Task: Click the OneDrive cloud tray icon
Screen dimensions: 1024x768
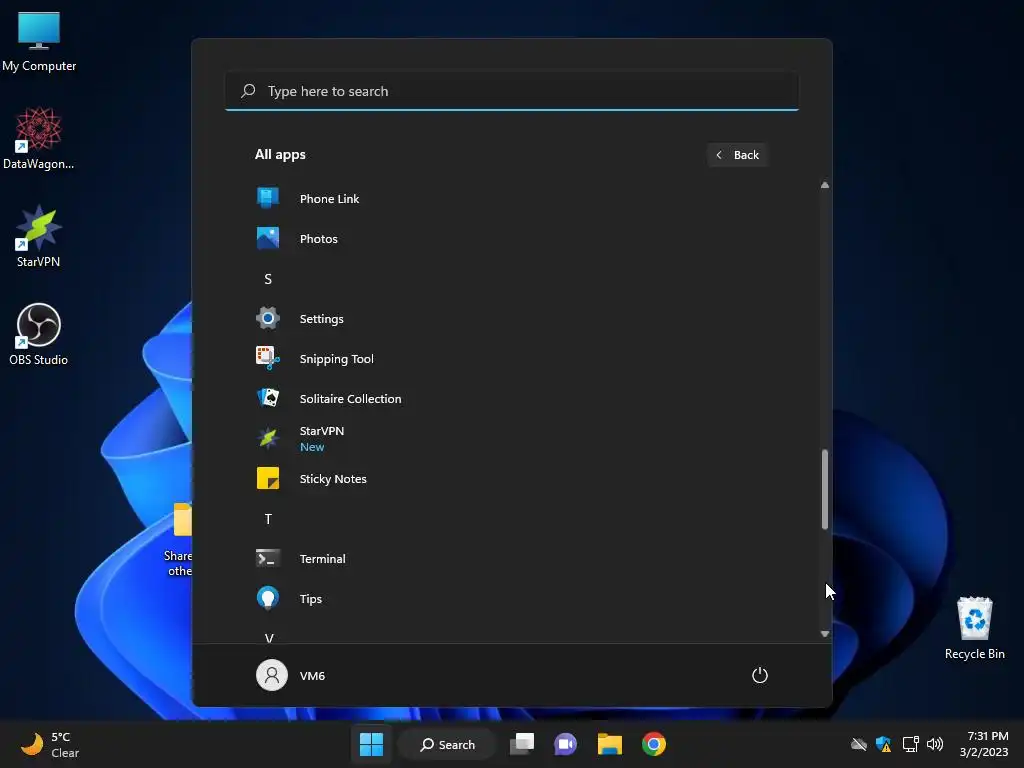Action: (x=859, y=744)
